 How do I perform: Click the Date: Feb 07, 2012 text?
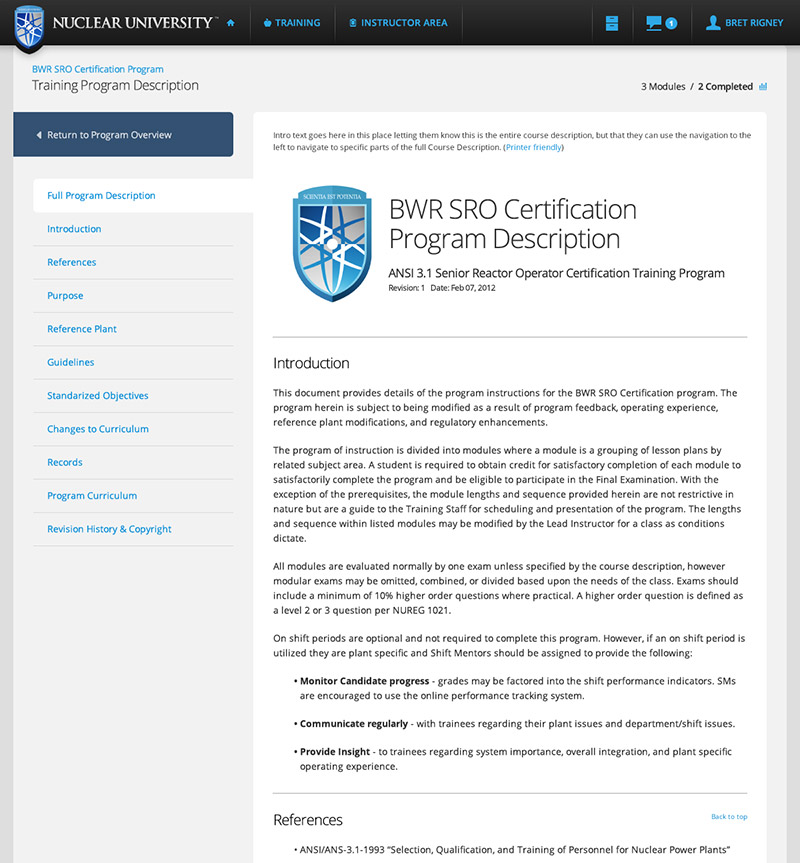[x=463, y=288]
